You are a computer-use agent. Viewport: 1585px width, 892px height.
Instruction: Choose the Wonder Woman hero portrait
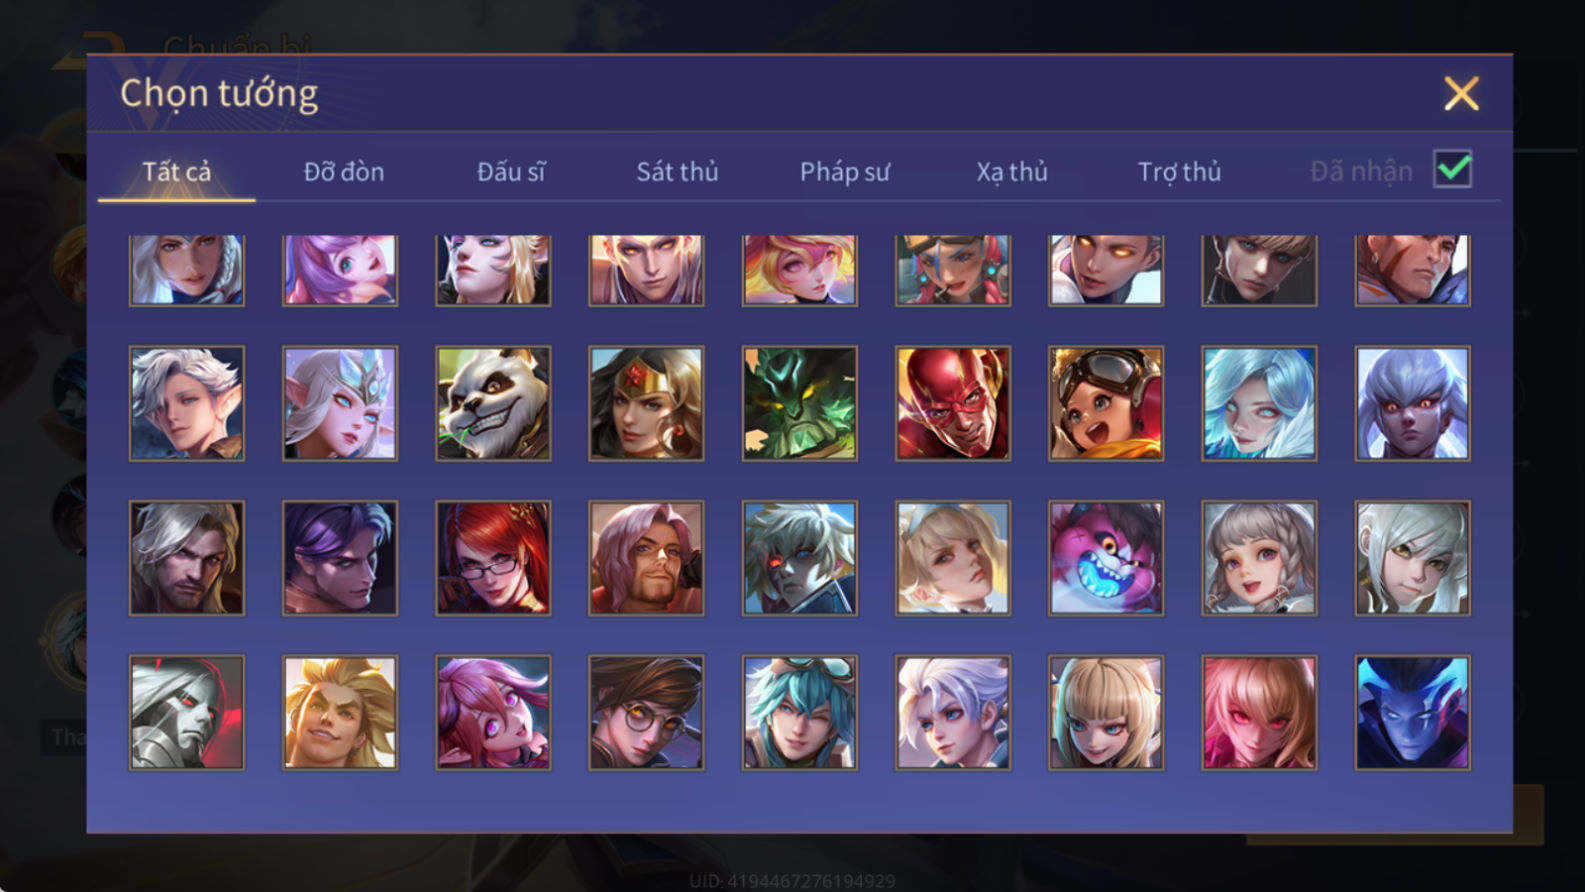[x=646, y=403]
